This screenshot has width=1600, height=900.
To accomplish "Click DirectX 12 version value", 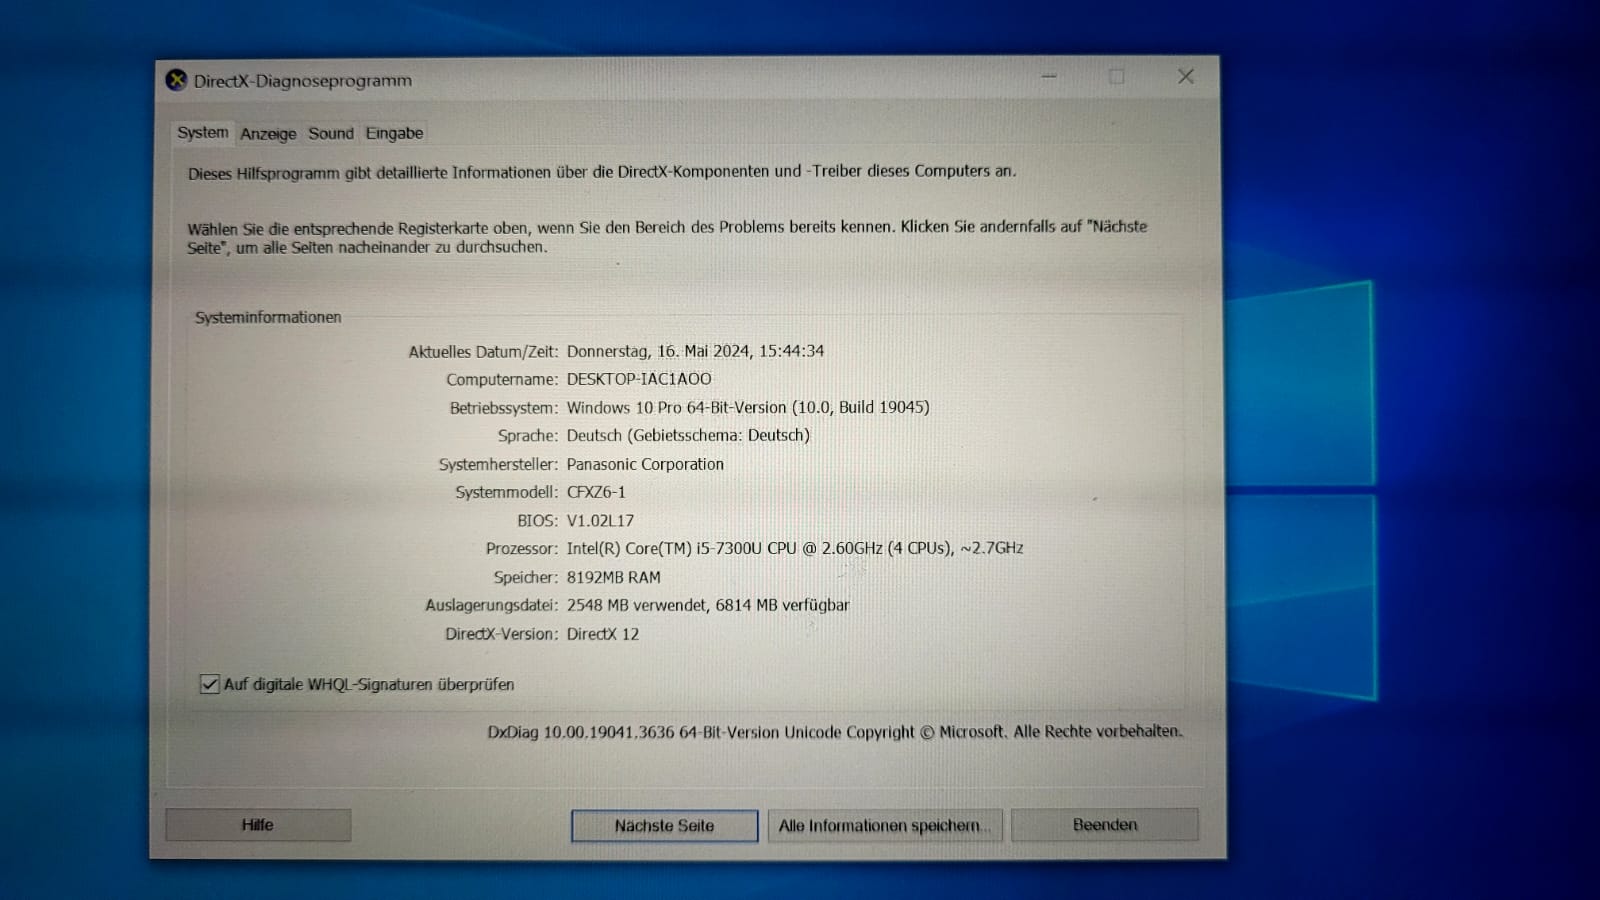I will tap(603, 634).
